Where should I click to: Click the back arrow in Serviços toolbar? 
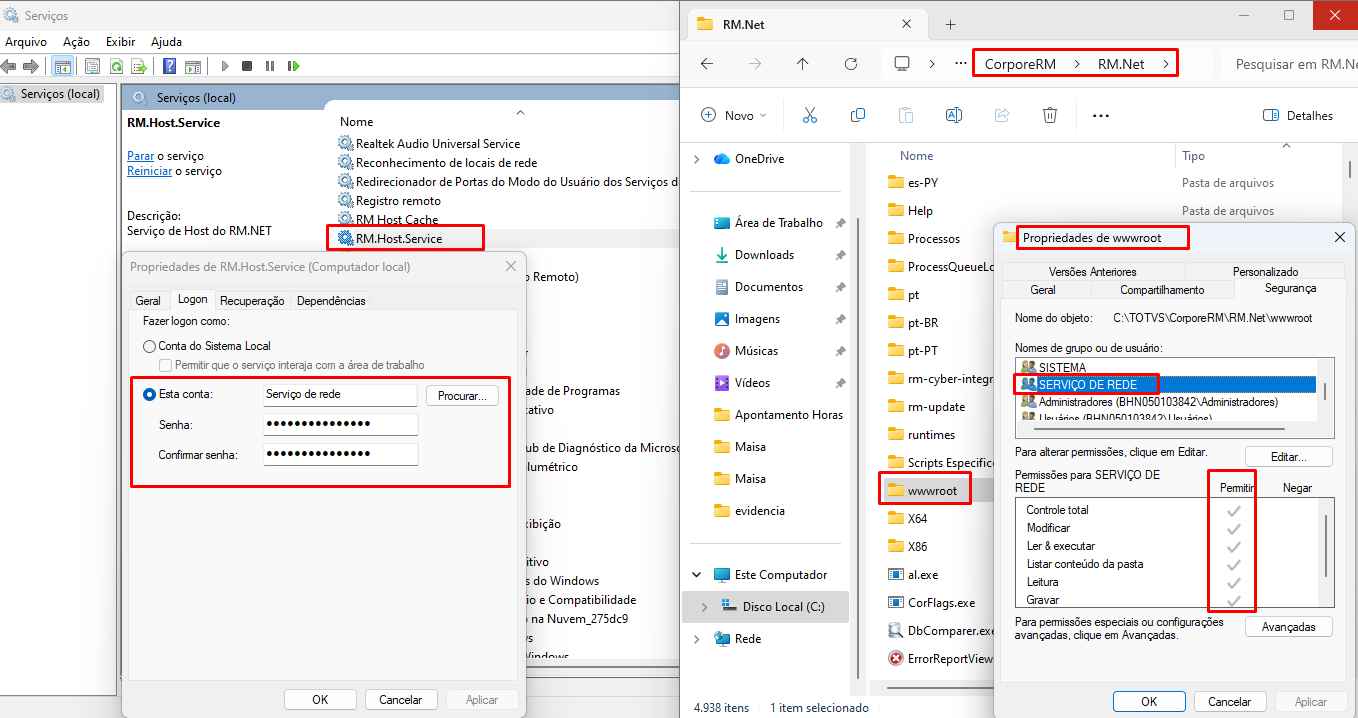click(9, 66)
